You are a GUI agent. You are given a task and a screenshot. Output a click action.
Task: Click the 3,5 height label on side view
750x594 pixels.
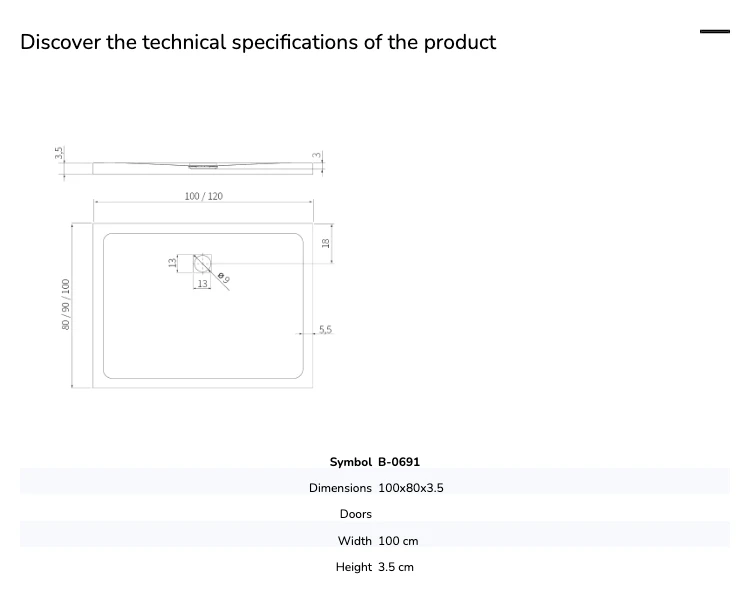[59, 153]
